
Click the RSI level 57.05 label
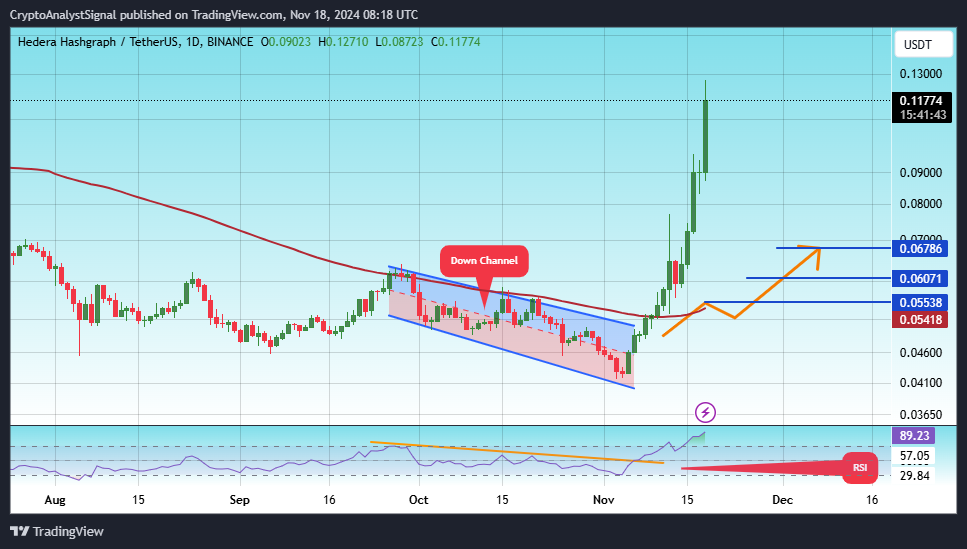coord(914,456)
